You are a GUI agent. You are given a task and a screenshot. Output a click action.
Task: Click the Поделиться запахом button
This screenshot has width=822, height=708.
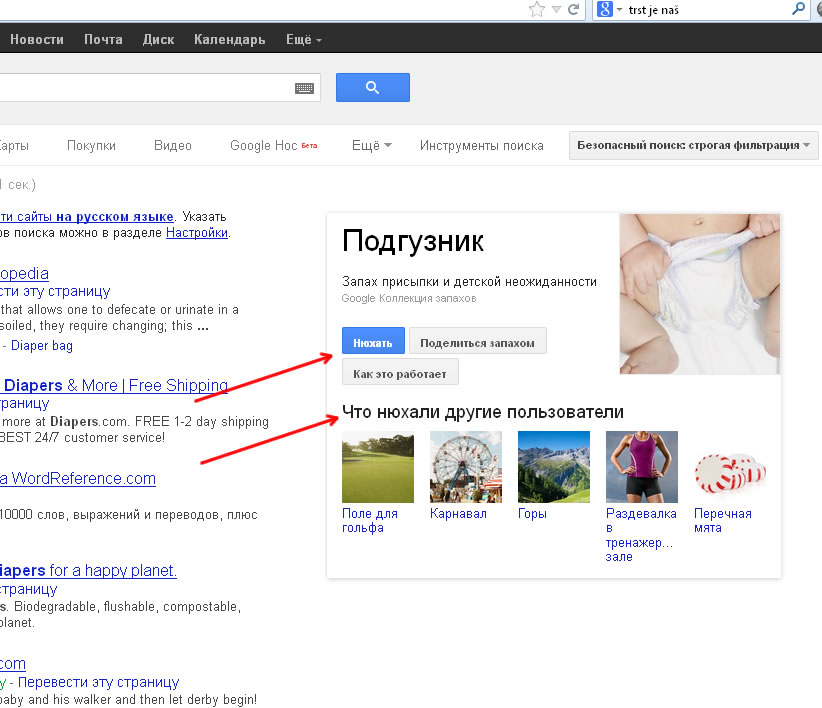click(x=477, y=342)
